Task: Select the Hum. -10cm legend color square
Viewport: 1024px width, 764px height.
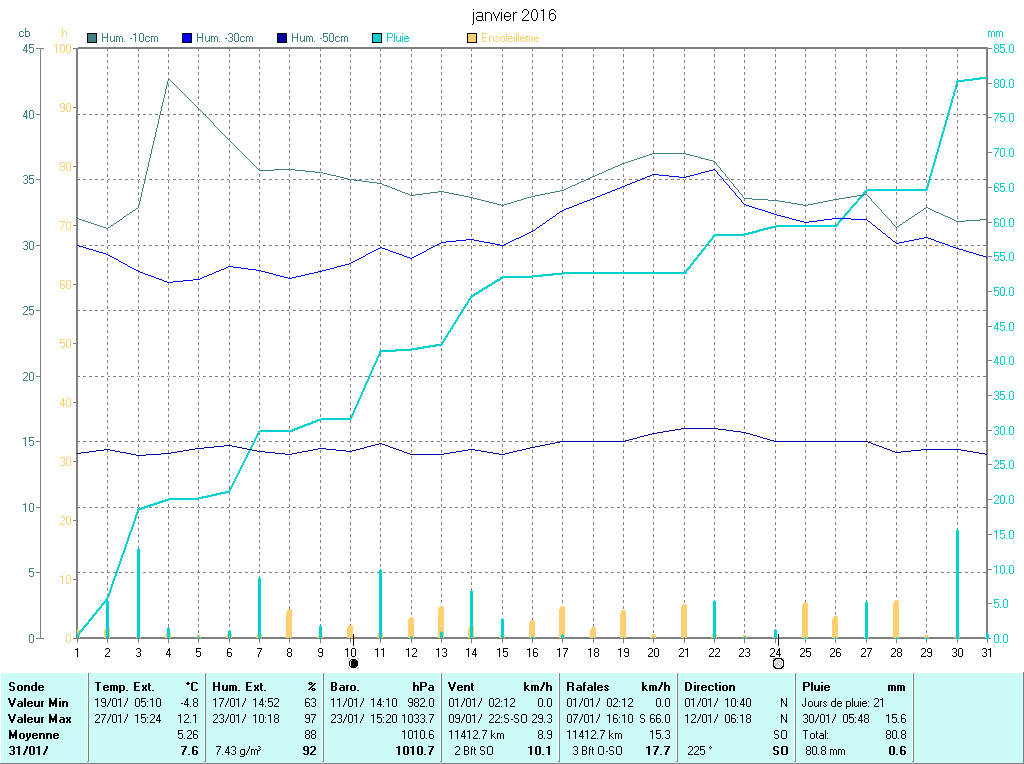Action: [93, 38]
